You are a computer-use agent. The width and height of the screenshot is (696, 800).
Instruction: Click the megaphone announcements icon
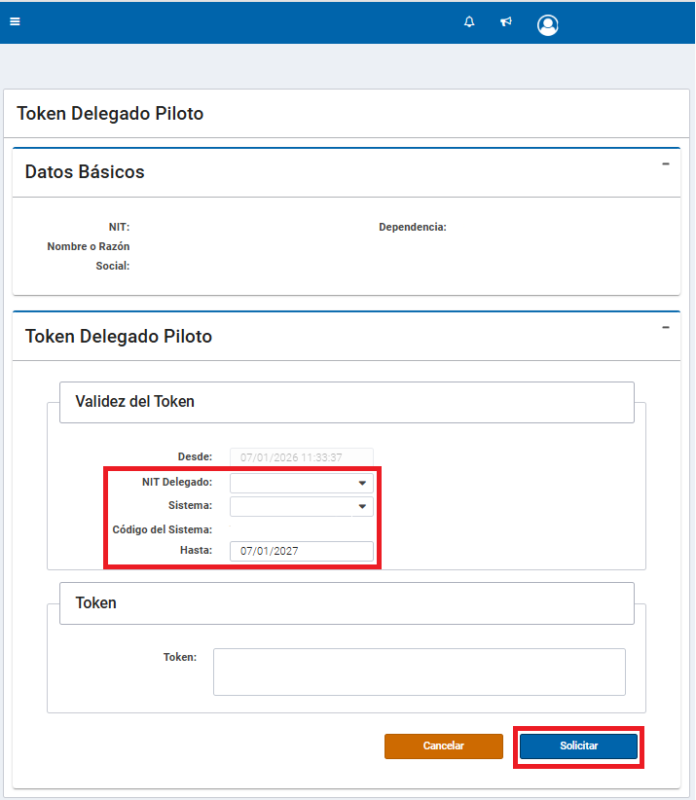[x=506, y=22]
